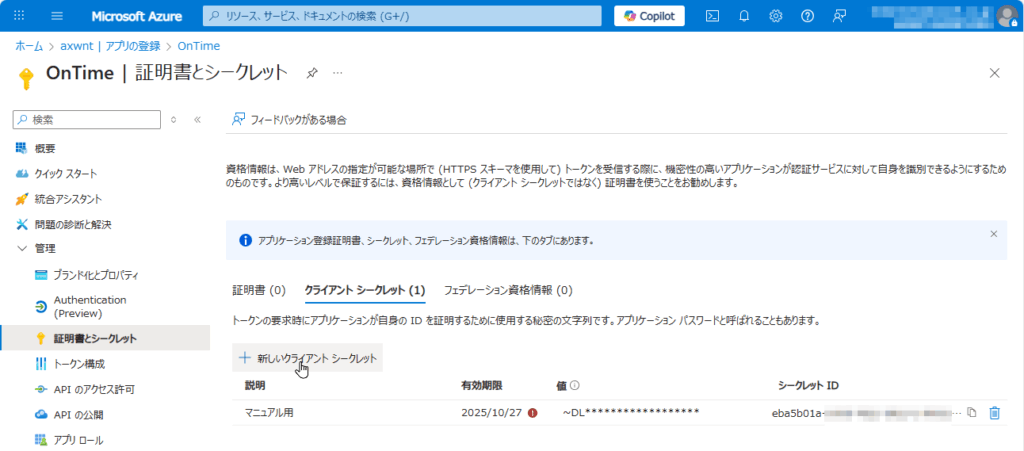Switch to the 証明書 (0) tab
Viewport: 1024px width, 451px height.
pyautogui.click(x=259, y=290)
